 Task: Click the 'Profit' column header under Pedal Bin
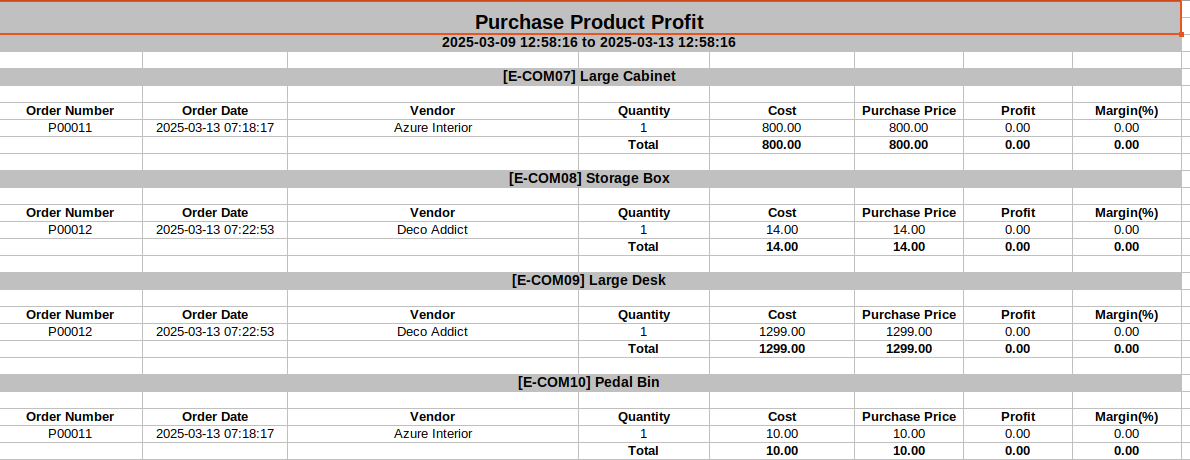point(1018,417)
